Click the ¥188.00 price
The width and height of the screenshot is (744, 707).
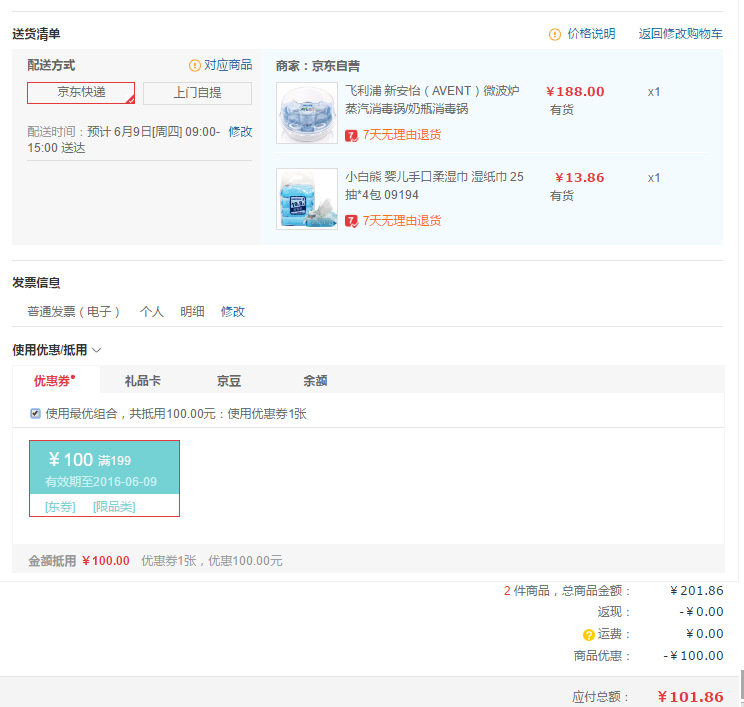575,92
